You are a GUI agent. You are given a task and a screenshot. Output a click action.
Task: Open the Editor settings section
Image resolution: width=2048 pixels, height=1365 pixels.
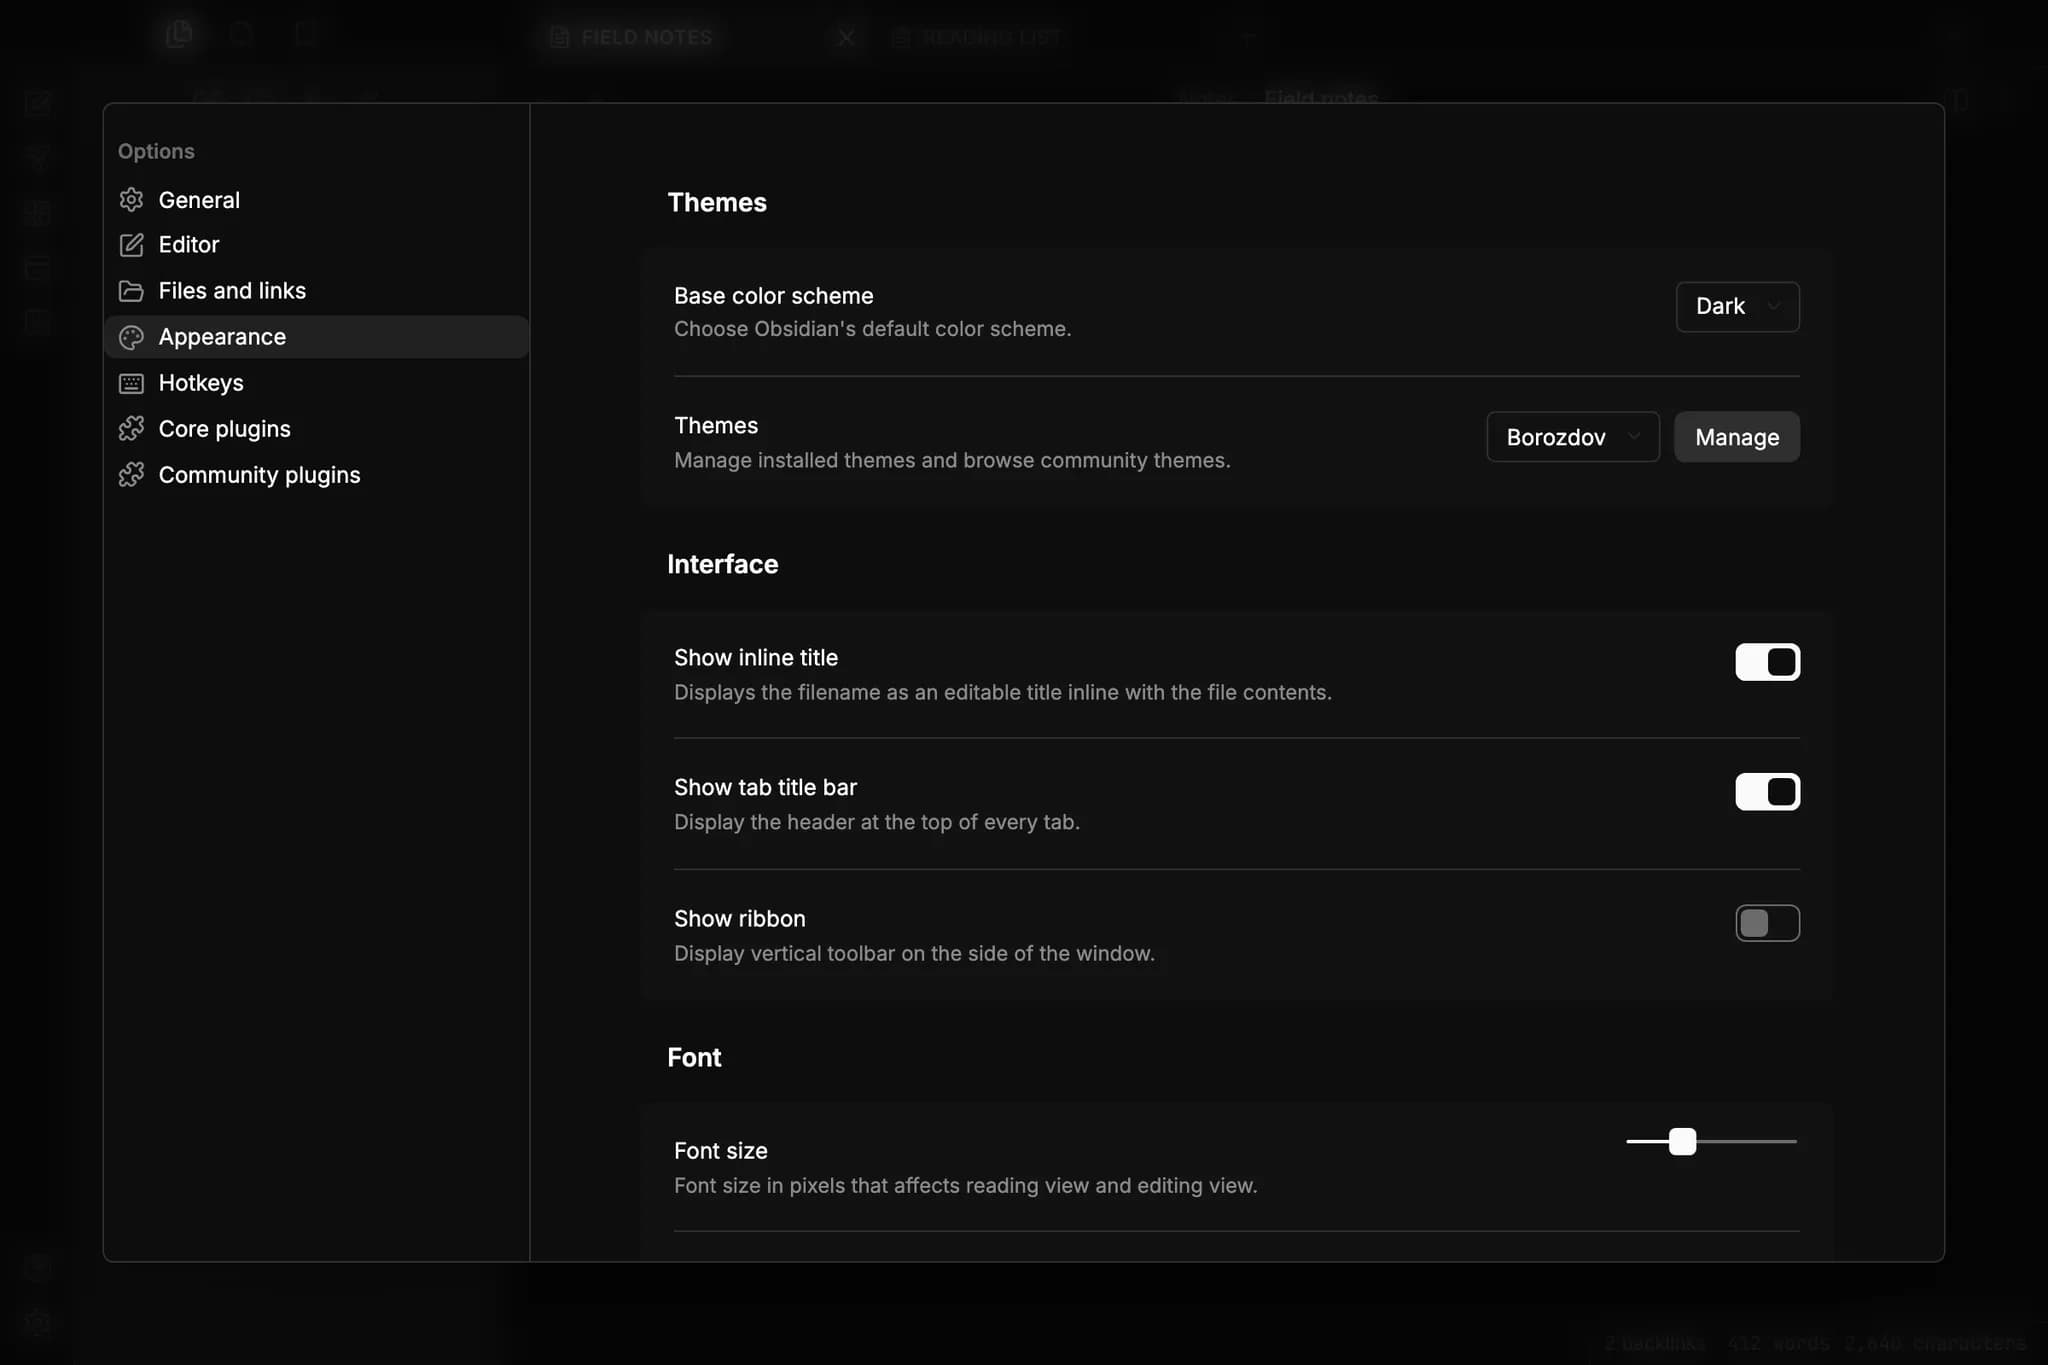pos(316,245)
